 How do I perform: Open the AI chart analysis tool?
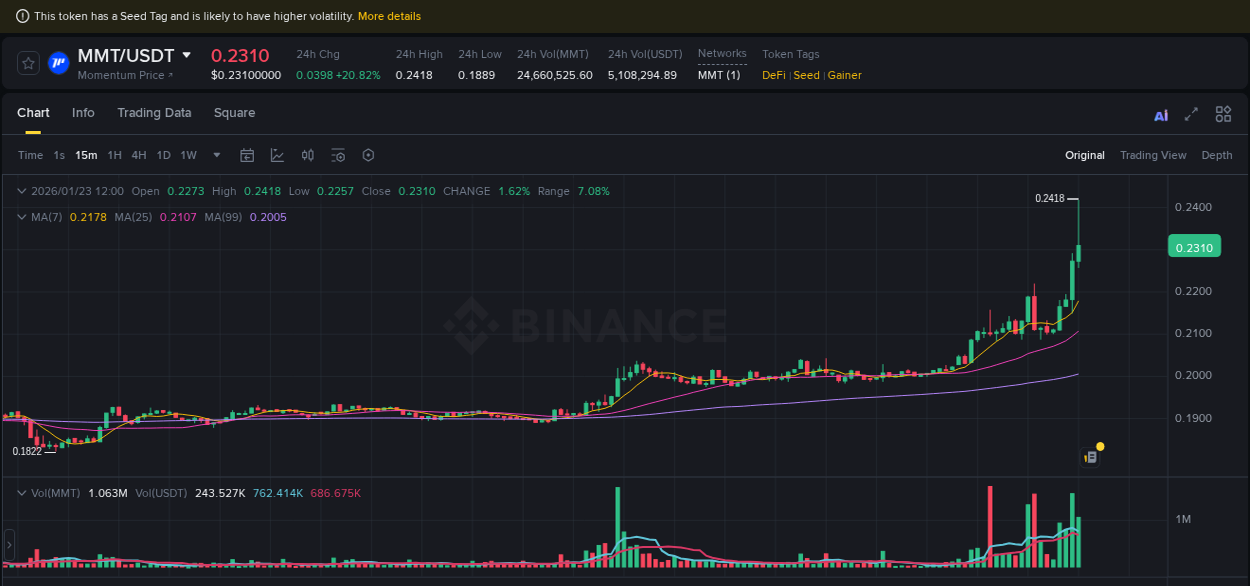point(1160,115)
